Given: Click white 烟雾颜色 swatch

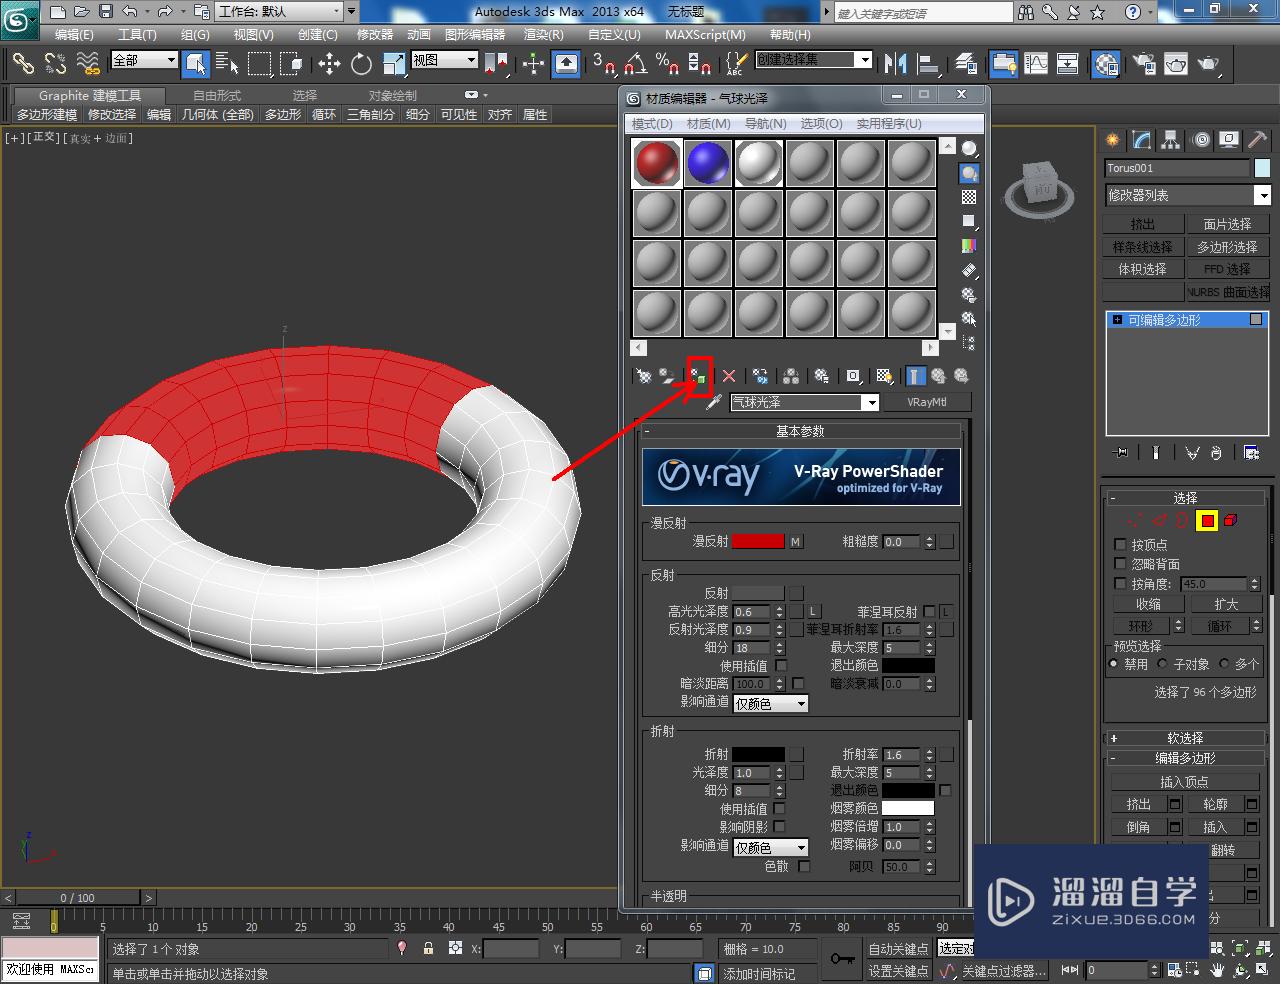Looking at the screenshot, I should point(908,808).
